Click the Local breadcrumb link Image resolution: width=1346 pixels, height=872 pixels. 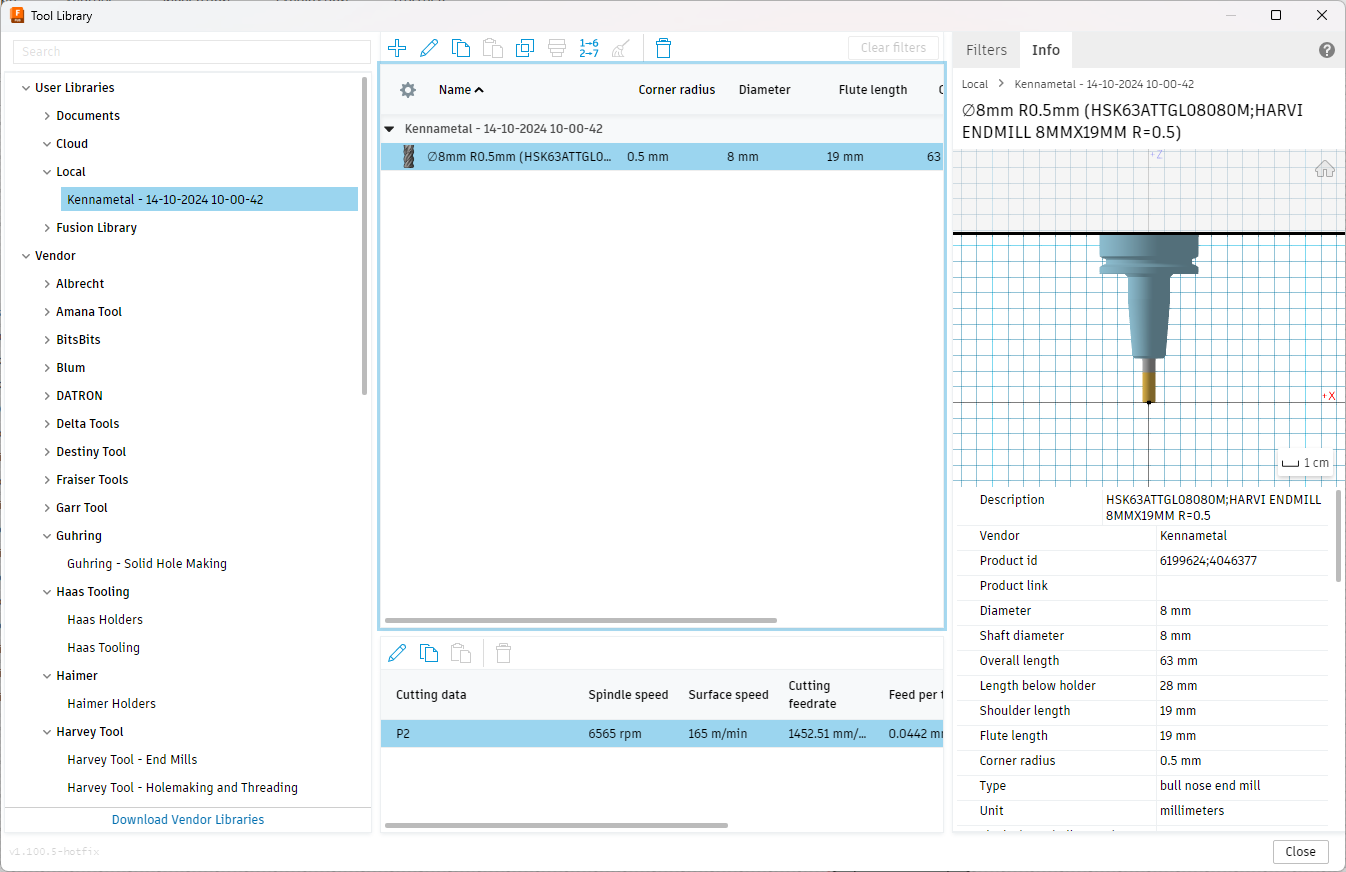click(975, 85)
